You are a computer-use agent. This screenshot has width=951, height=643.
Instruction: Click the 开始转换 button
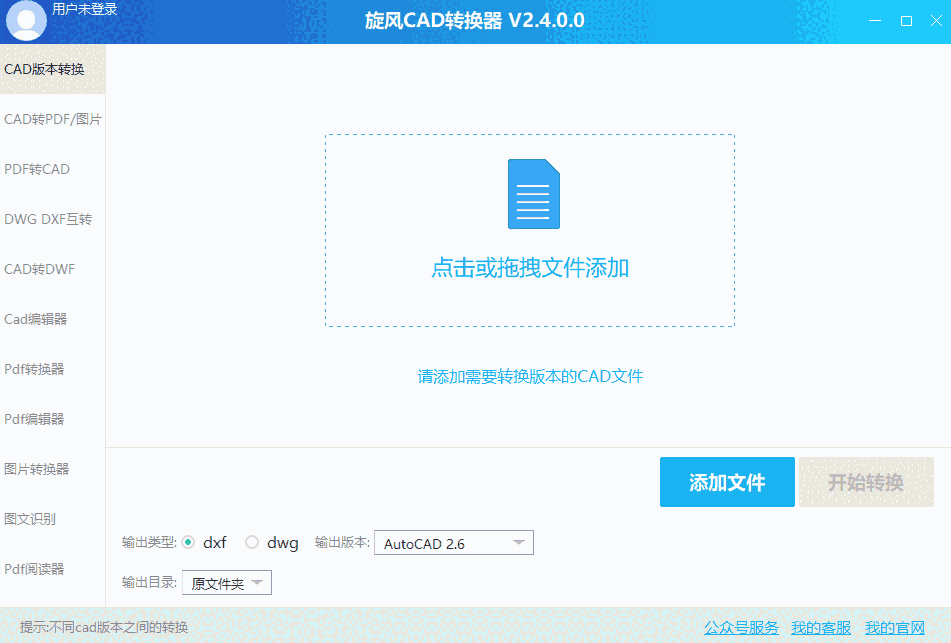pyautogui.click(x=866, y=482)
